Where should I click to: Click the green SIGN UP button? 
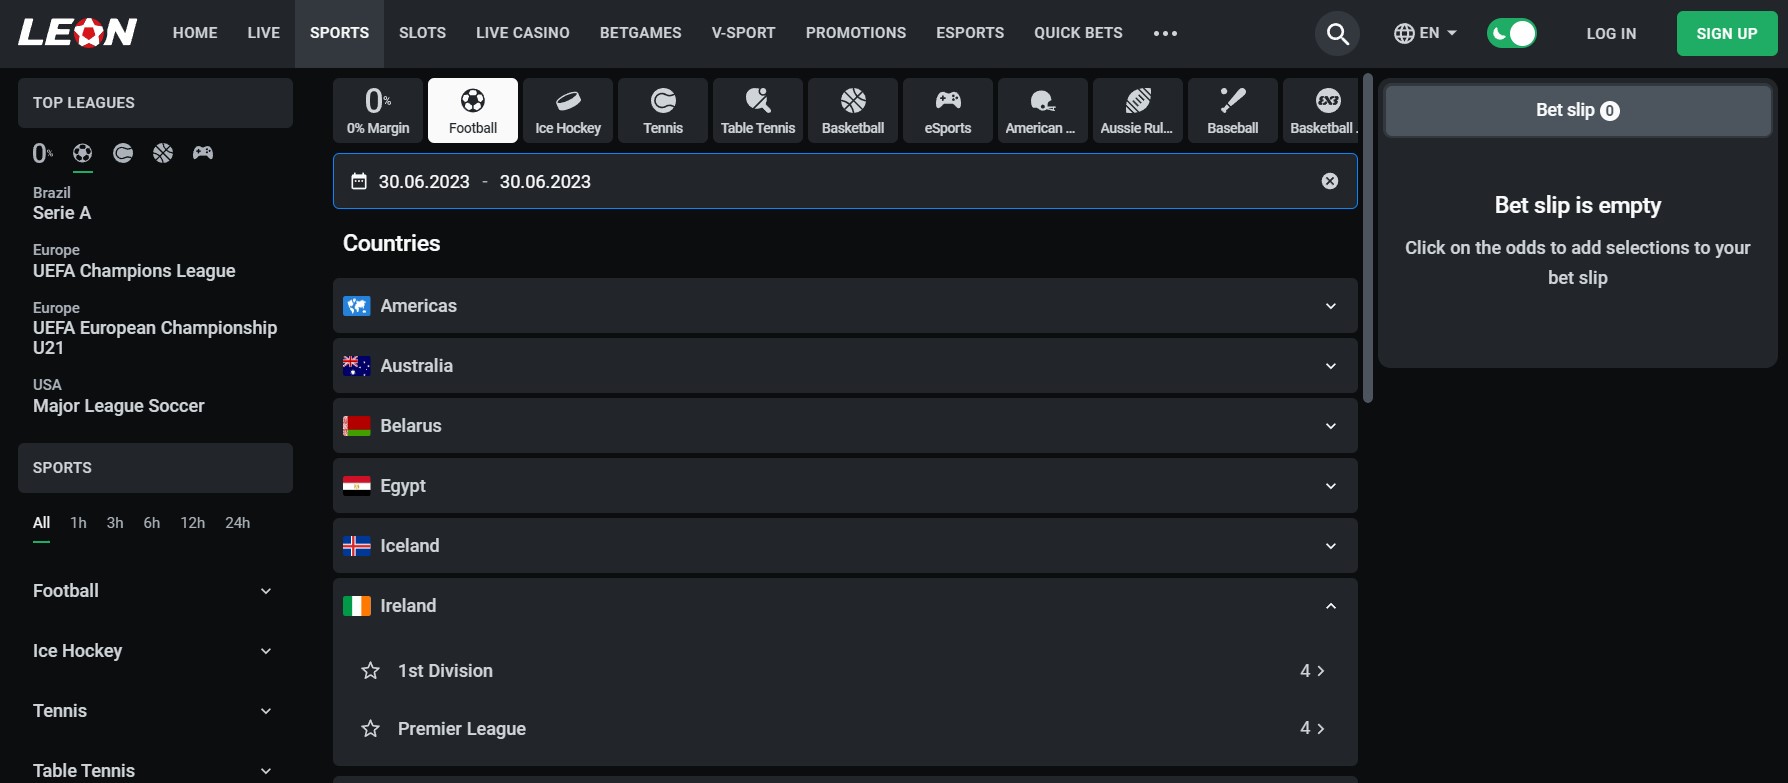click(x=1727, y=33)
